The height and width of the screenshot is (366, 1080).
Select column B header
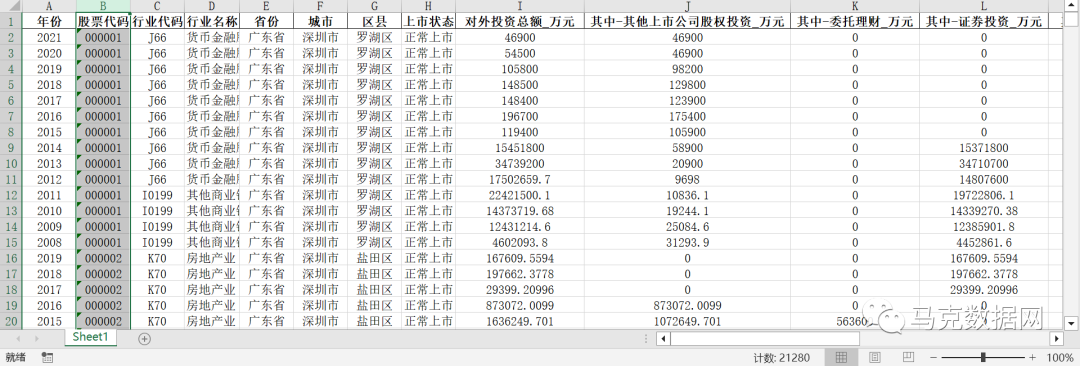(103, 6)
